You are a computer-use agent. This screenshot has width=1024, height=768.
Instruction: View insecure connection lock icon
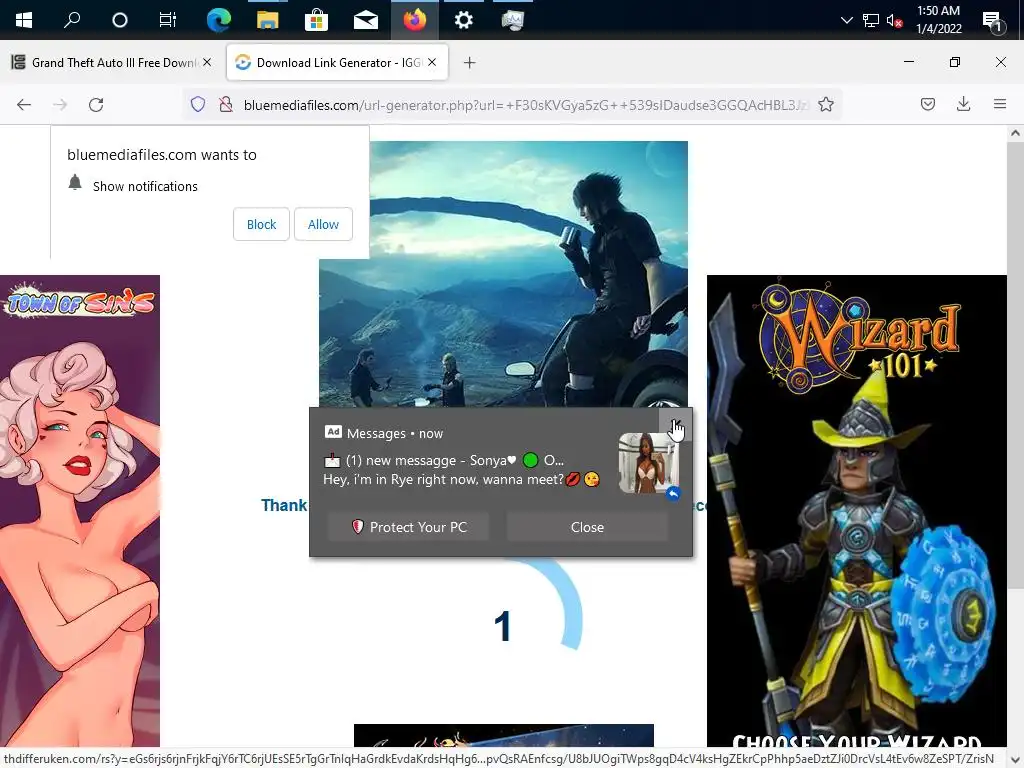click(x=226, y=104)
